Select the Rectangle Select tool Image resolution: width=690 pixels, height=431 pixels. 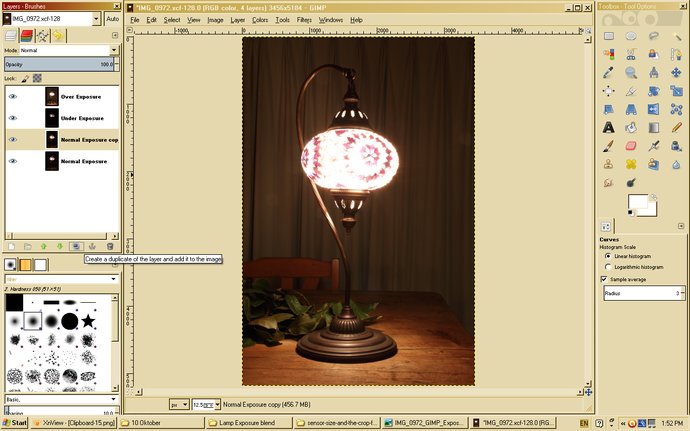pyautogui.click(x=609, y=36)
